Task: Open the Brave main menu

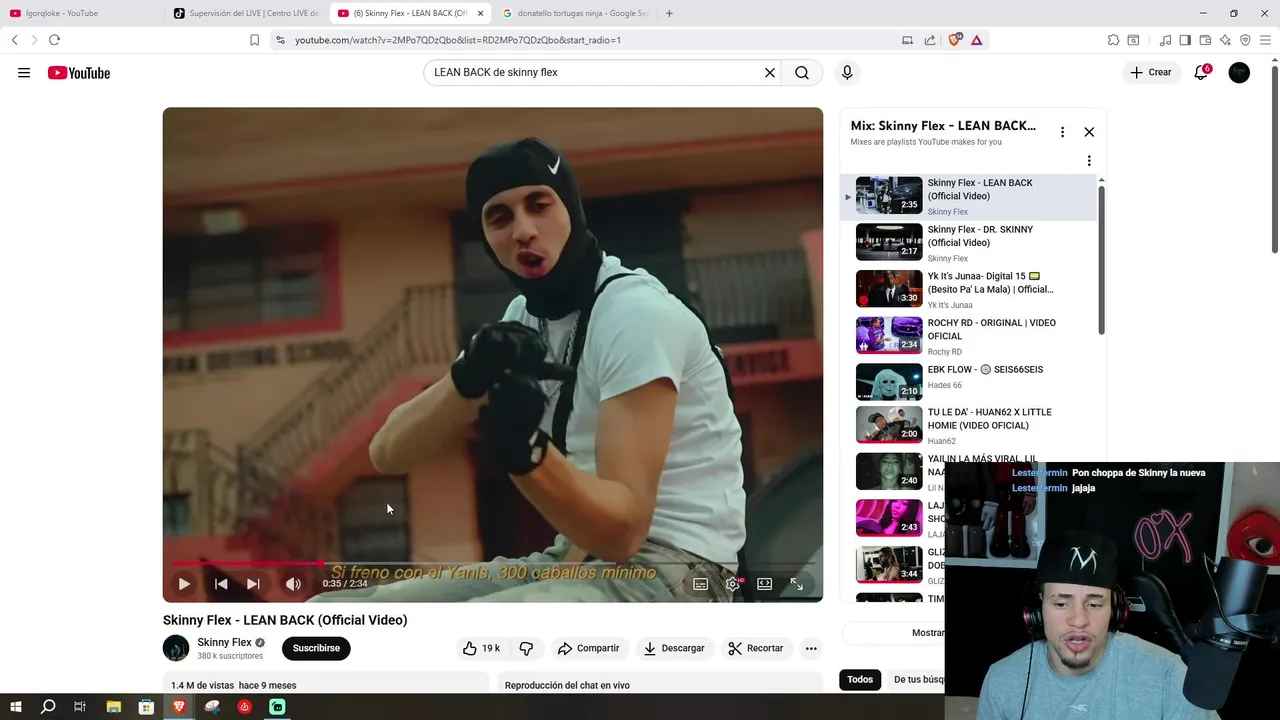Action: (x=1265, y=40)
